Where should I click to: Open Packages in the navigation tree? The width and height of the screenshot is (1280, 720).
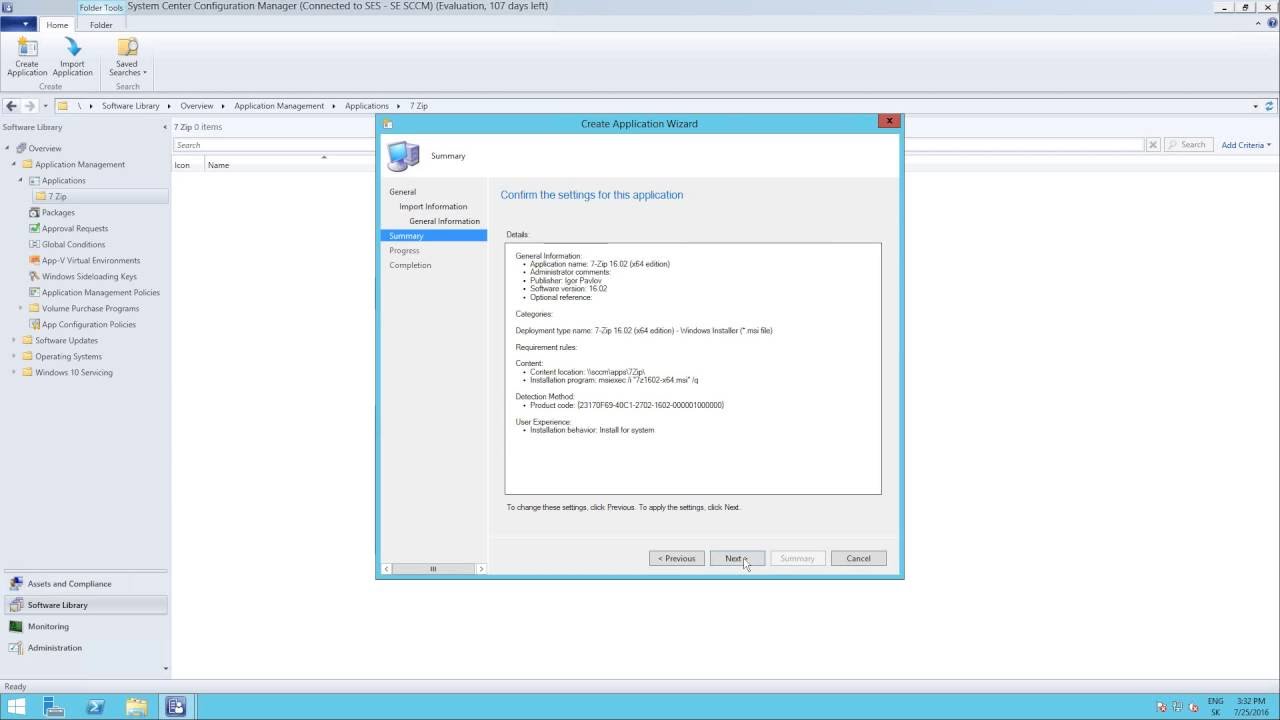(58, 212)
